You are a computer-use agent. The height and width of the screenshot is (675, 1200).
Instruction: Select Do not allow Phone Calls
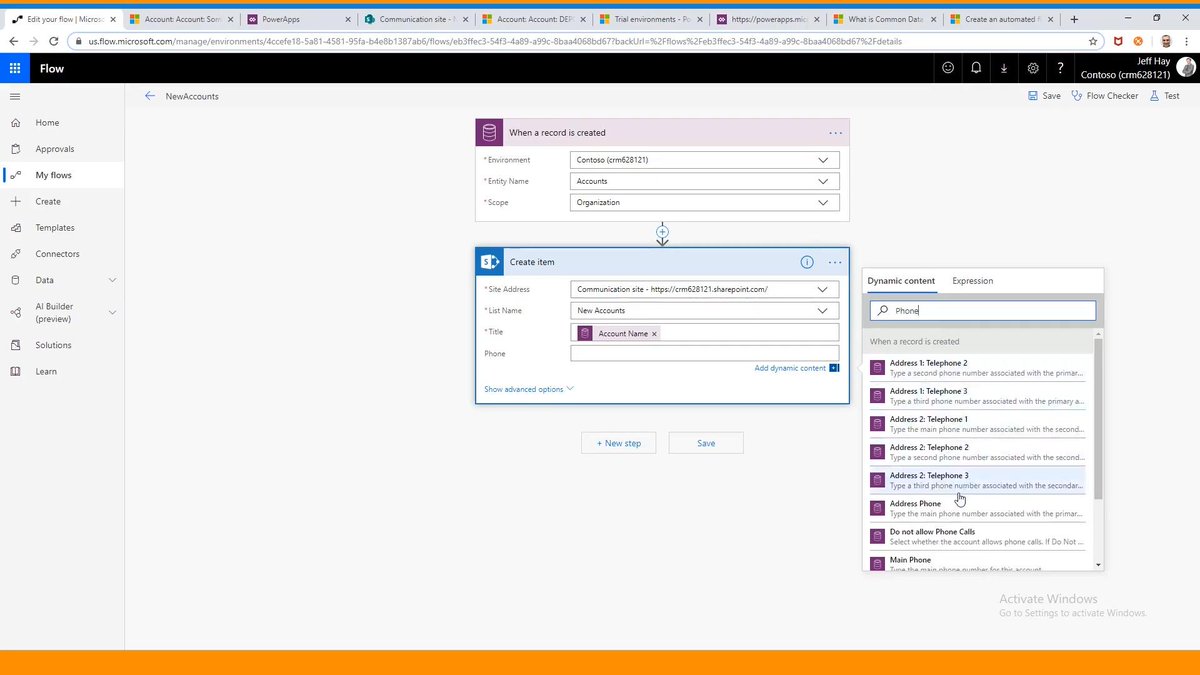(x=976, y=536)
